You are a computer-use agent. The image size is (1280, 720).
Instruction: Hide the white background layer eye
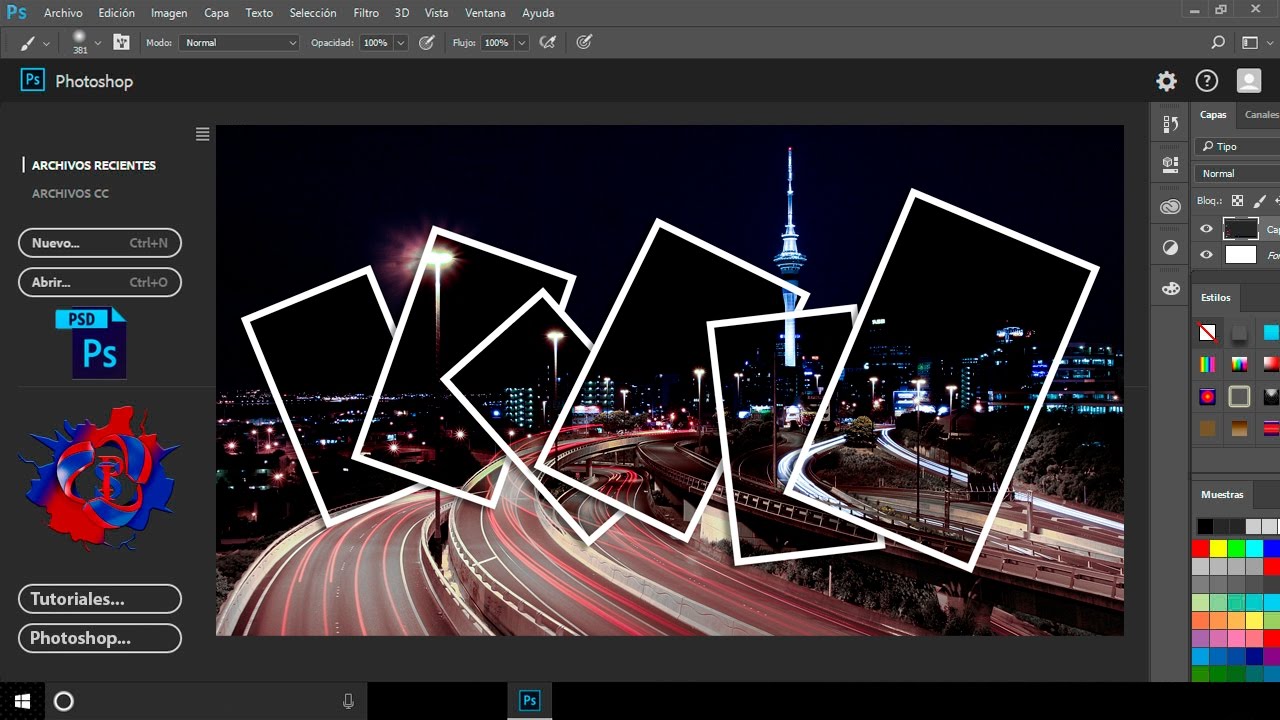(1206, 255)
